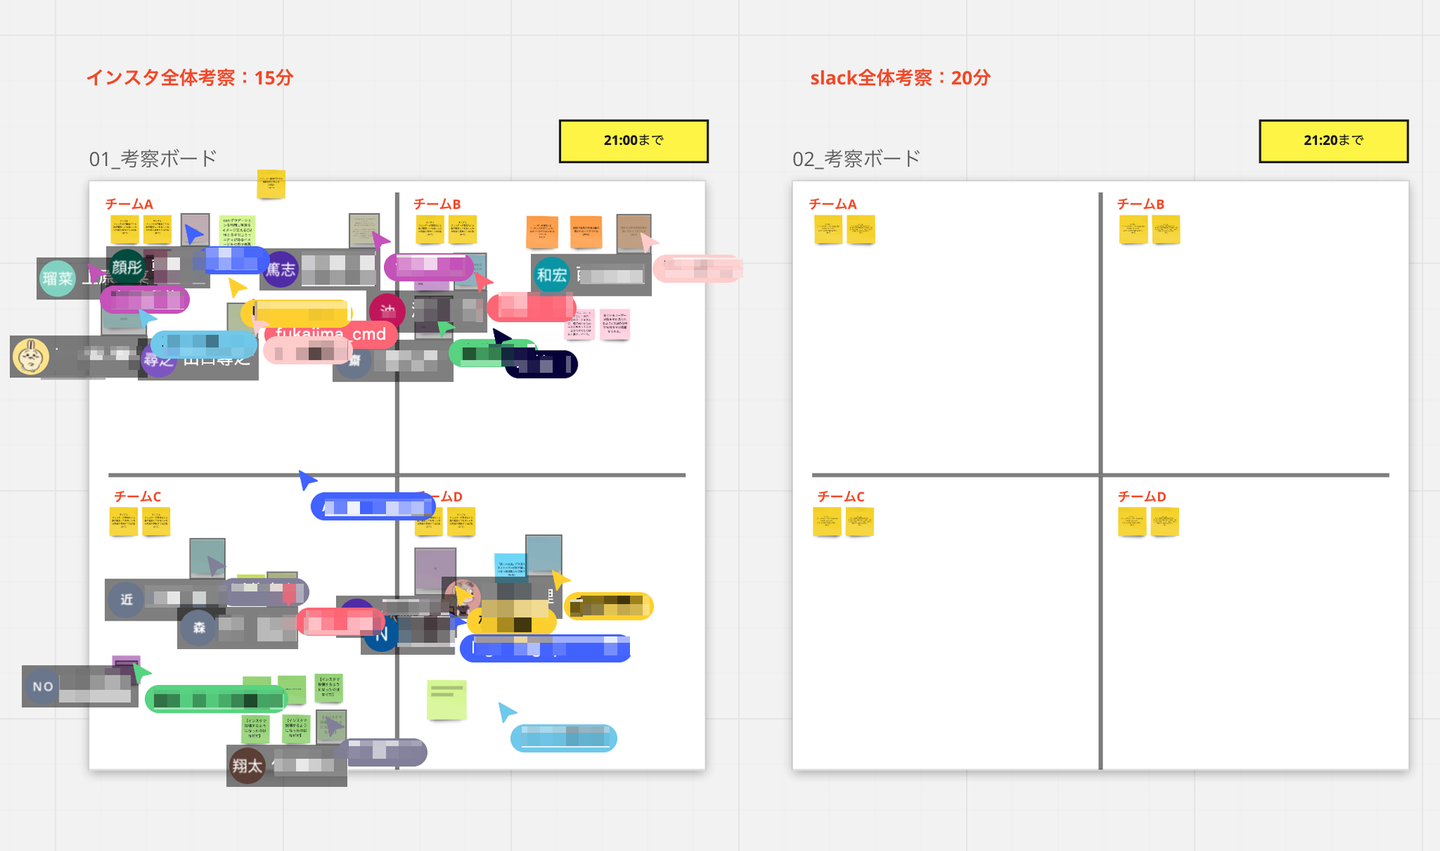This screenshot has height=851, width=1440.
Task: Click the 鷹志 purple avatar
Action: click(x=281, y=269)
